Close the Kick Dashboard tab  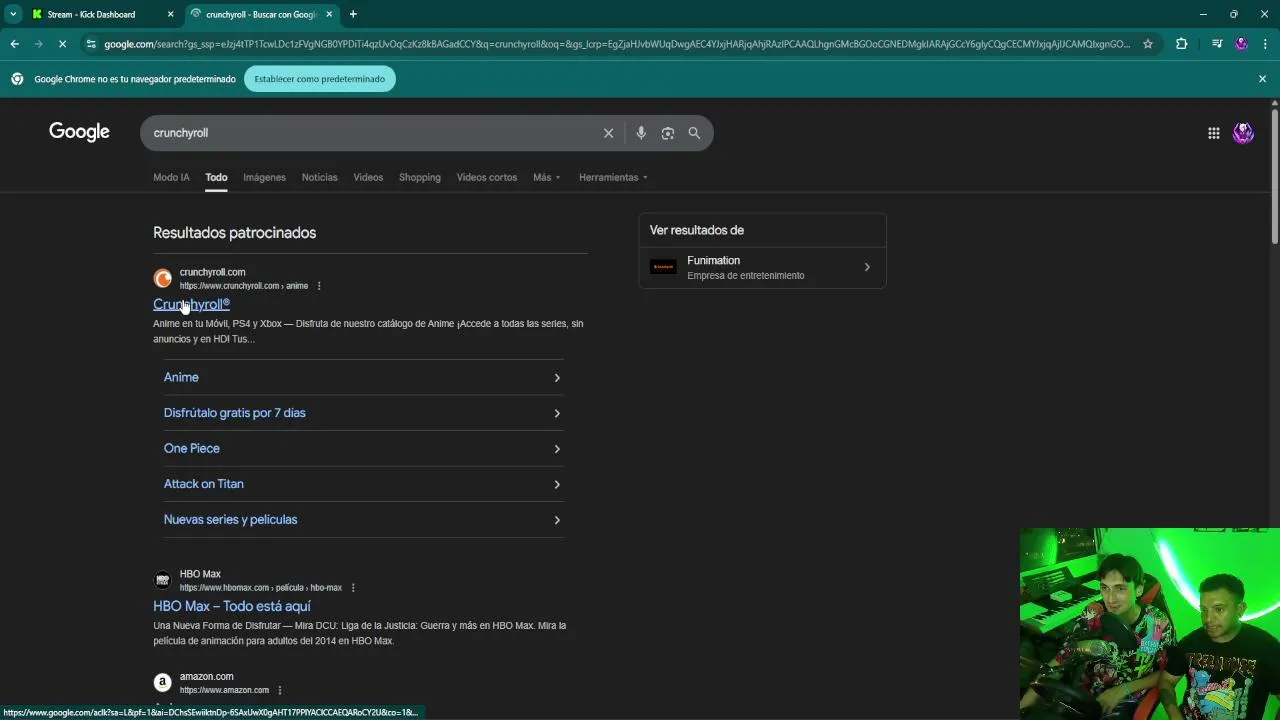[170, 14]
